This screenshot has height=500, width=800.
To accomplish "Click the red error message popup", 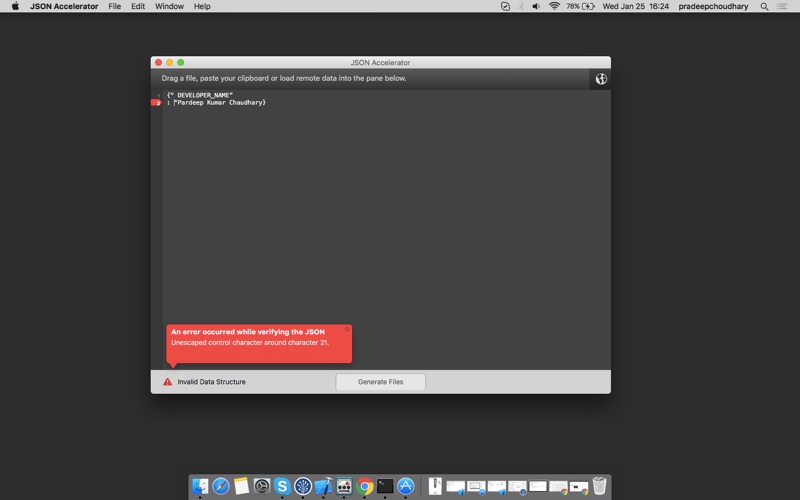I will click(259, 344).
